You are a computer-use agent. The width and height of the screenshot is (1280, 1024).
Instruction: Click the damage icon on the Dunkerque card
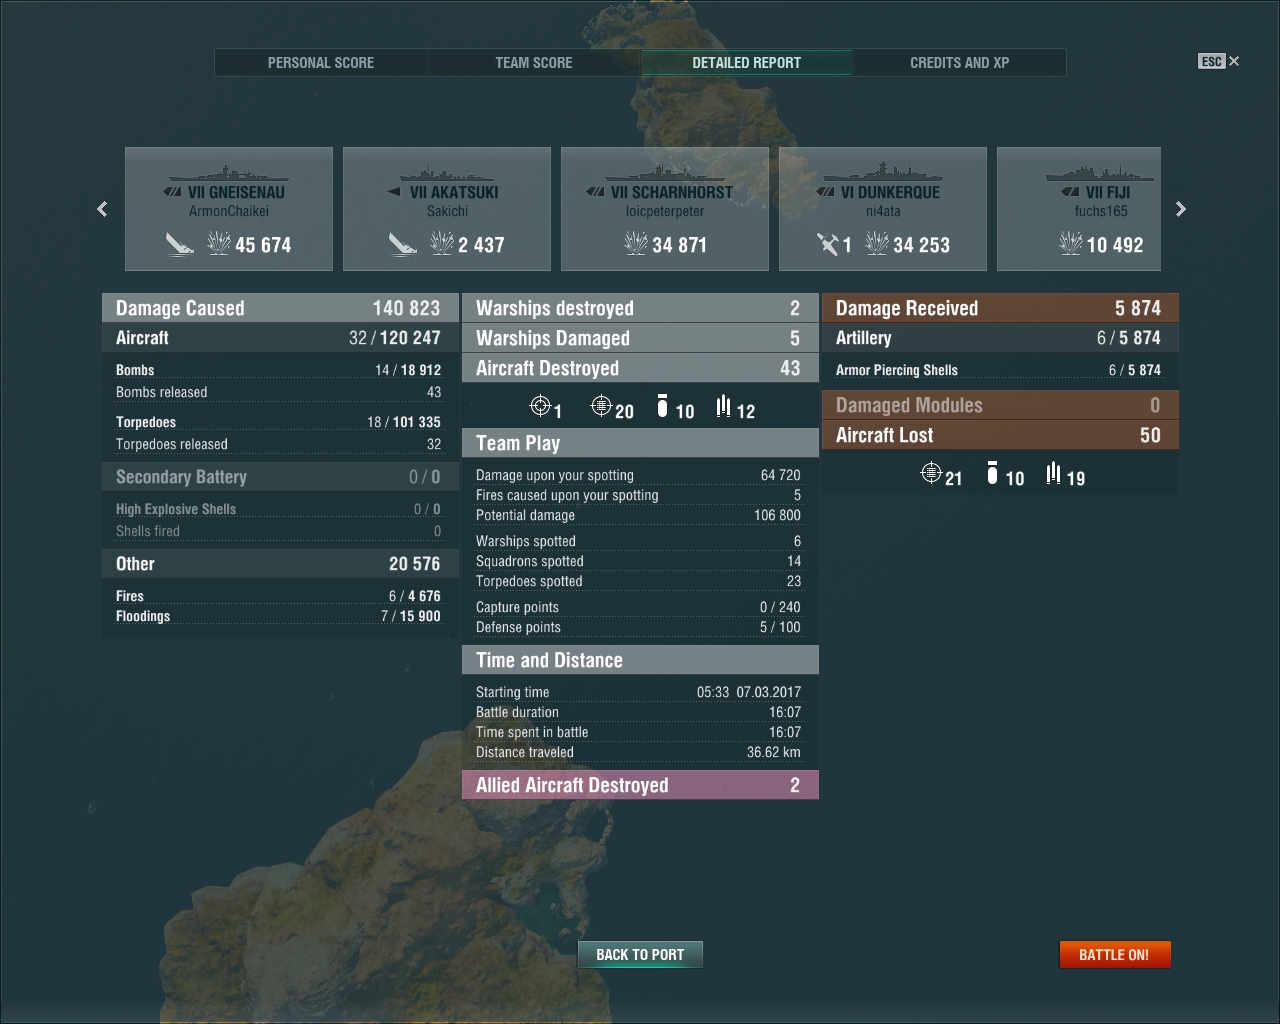tap(877, 243)
